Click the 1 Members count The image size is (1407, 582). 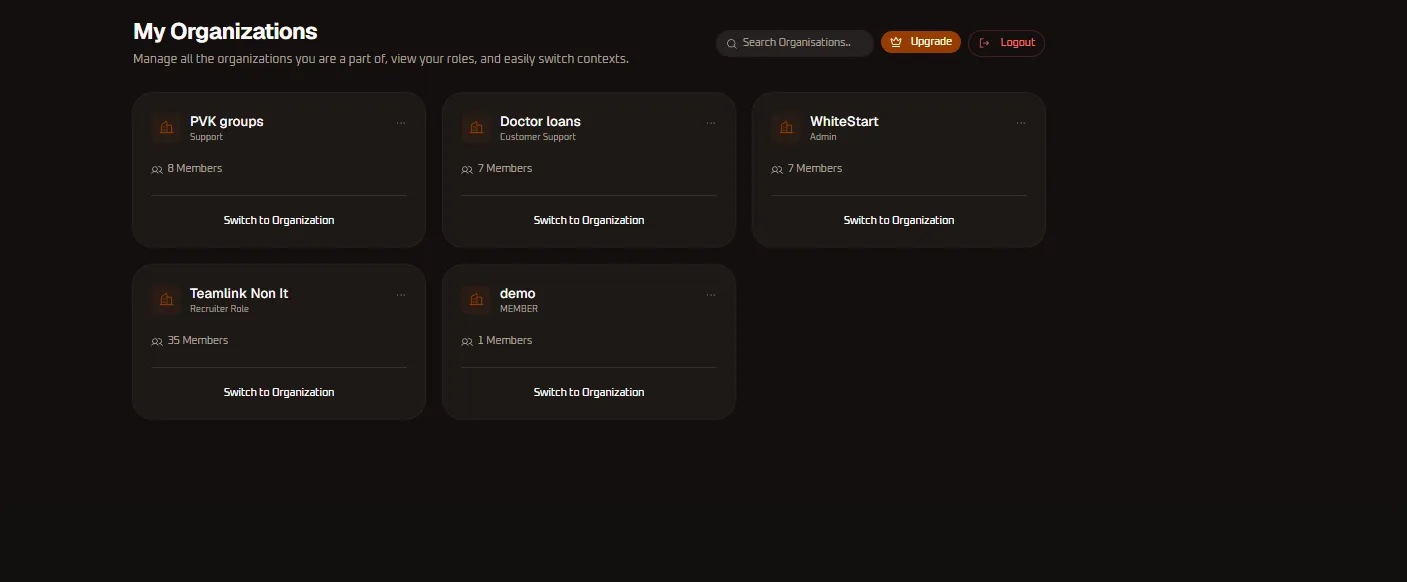tap(505, 340)
